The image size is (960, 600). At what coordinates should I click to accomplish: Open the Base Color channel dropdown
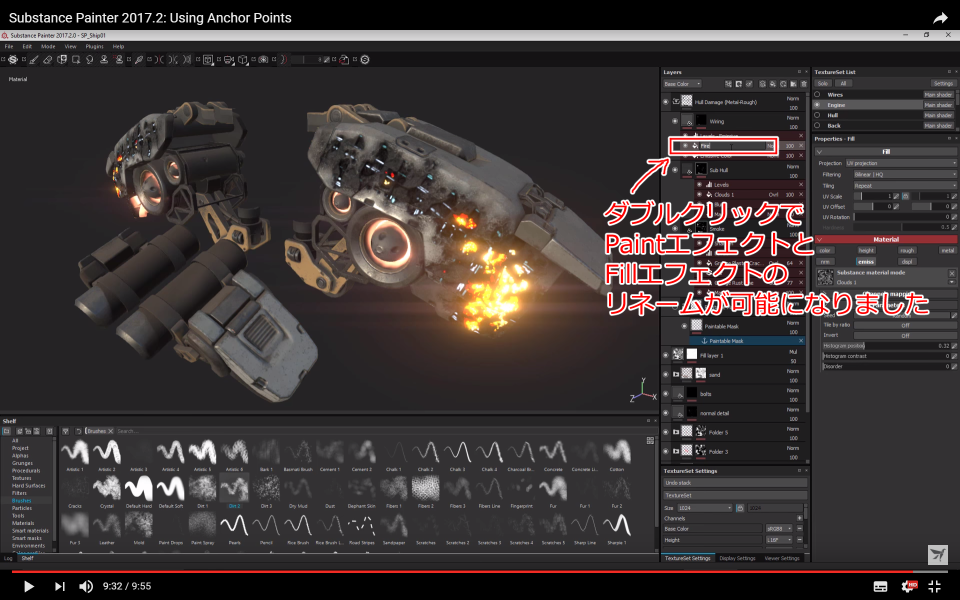pyautogui.click(x=682, y=84)
